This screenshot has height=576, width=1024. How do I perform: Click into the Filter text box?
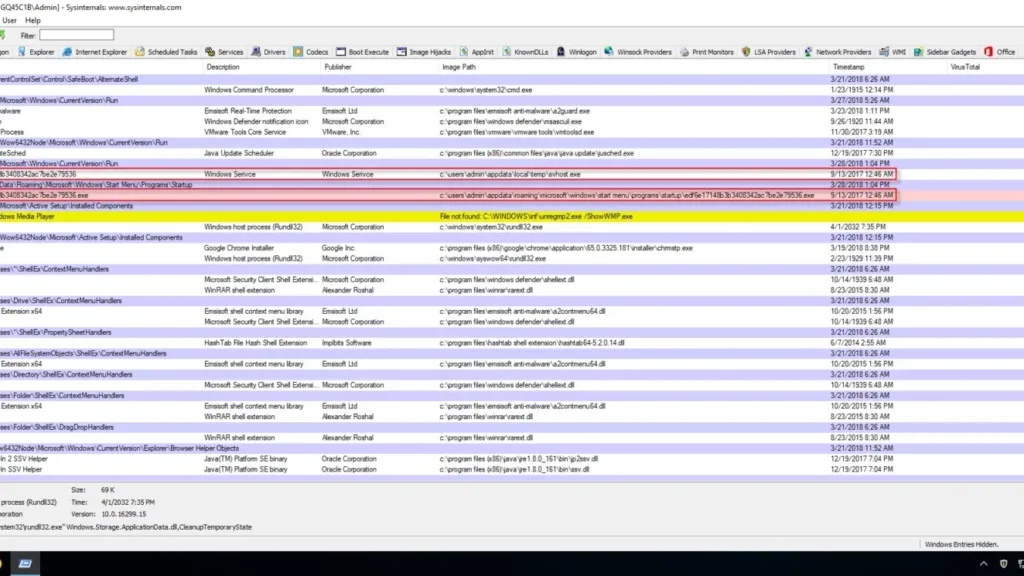click(76, 35)
